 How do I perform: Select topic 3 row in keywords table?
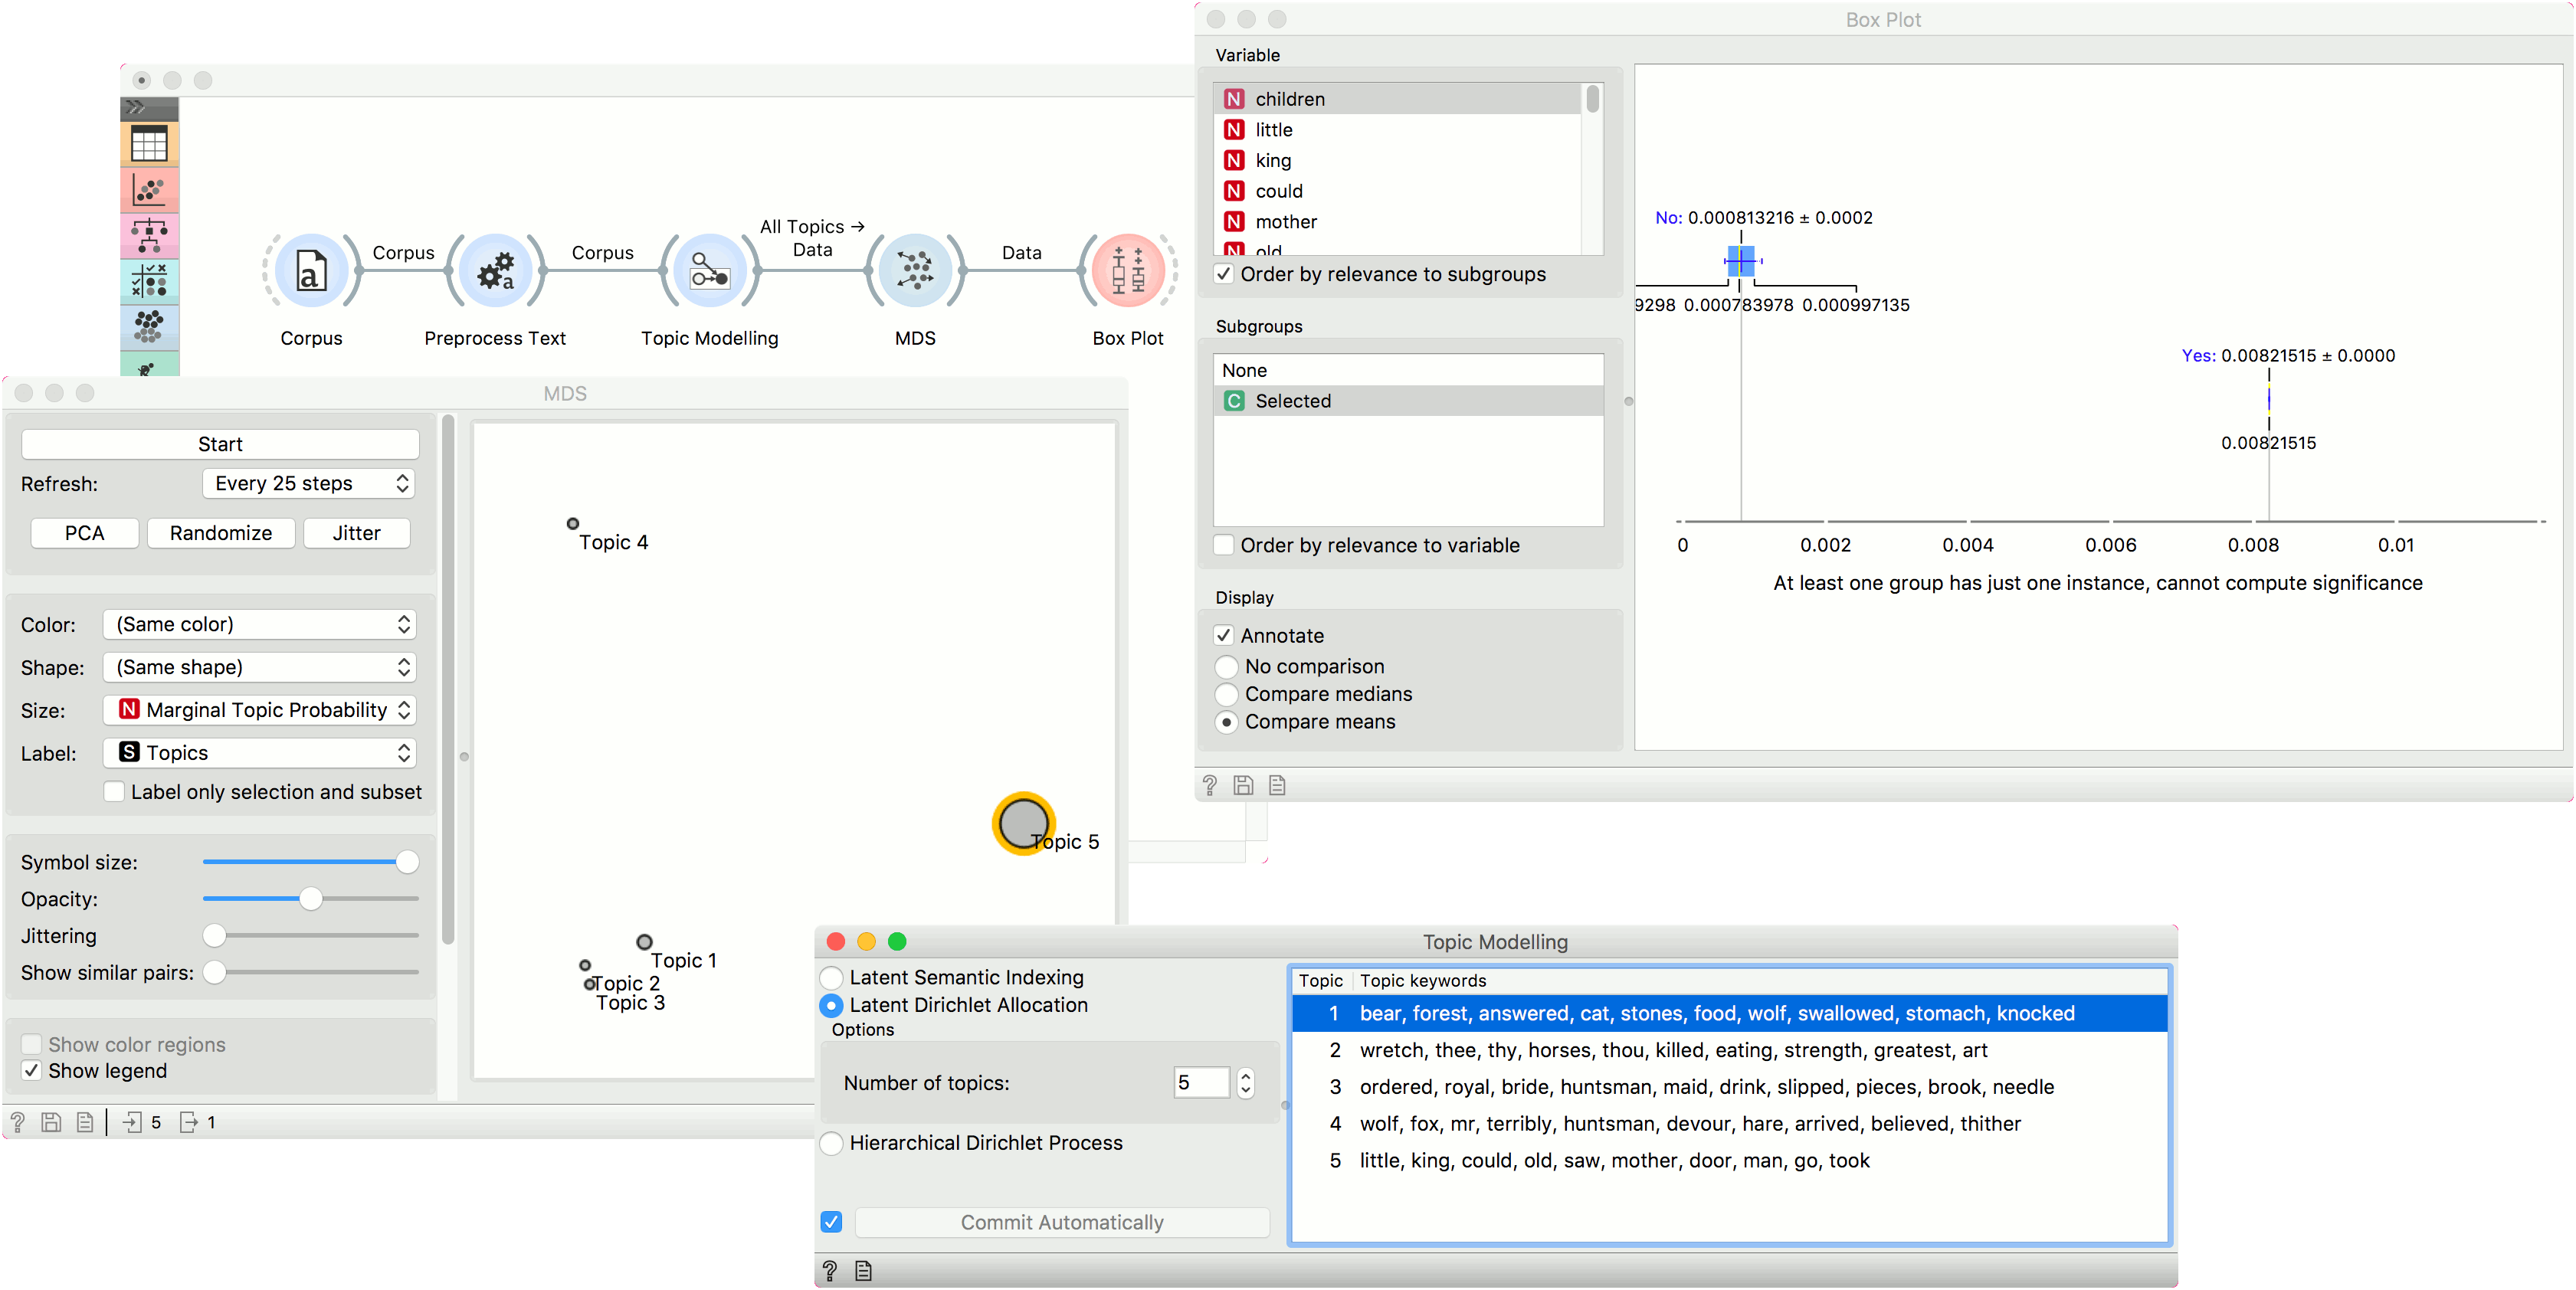[1705, 1087]
